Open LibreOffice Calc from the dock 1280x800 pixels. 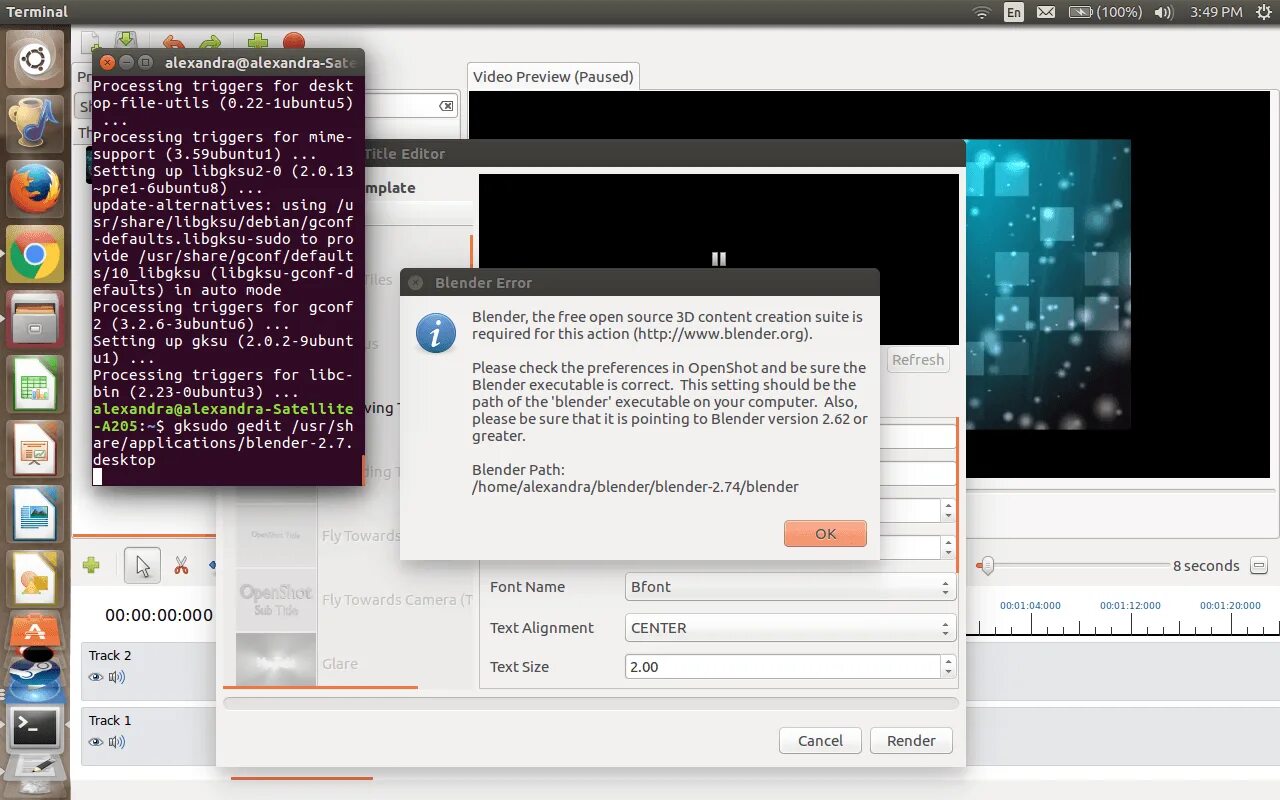tap(35, 384)
